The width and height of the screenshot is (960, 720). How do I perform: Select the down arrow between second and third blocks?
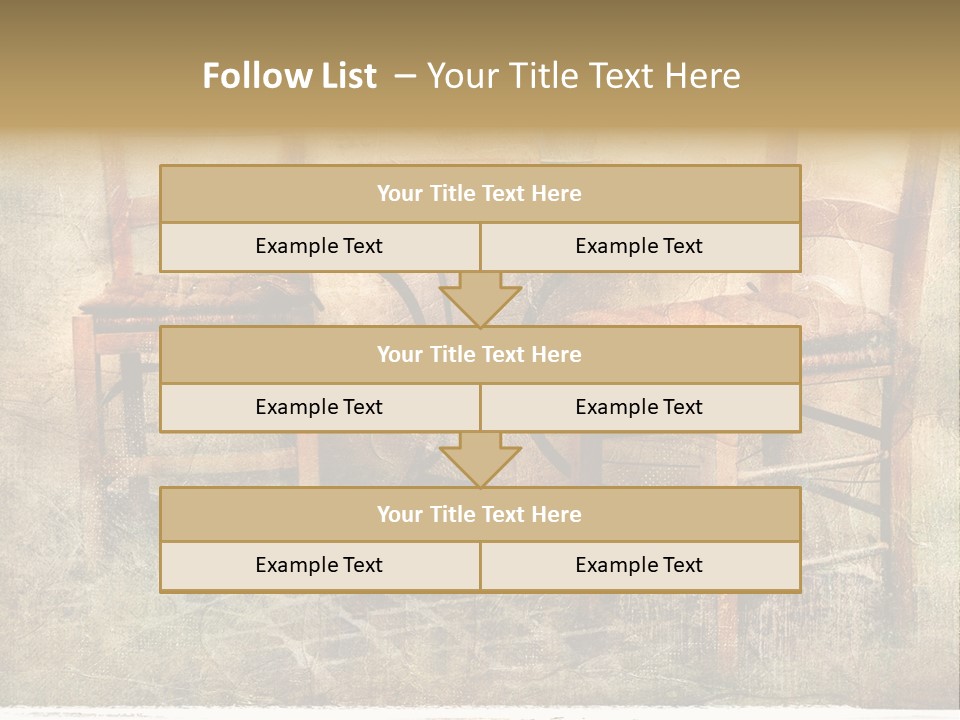coord(481,460)
